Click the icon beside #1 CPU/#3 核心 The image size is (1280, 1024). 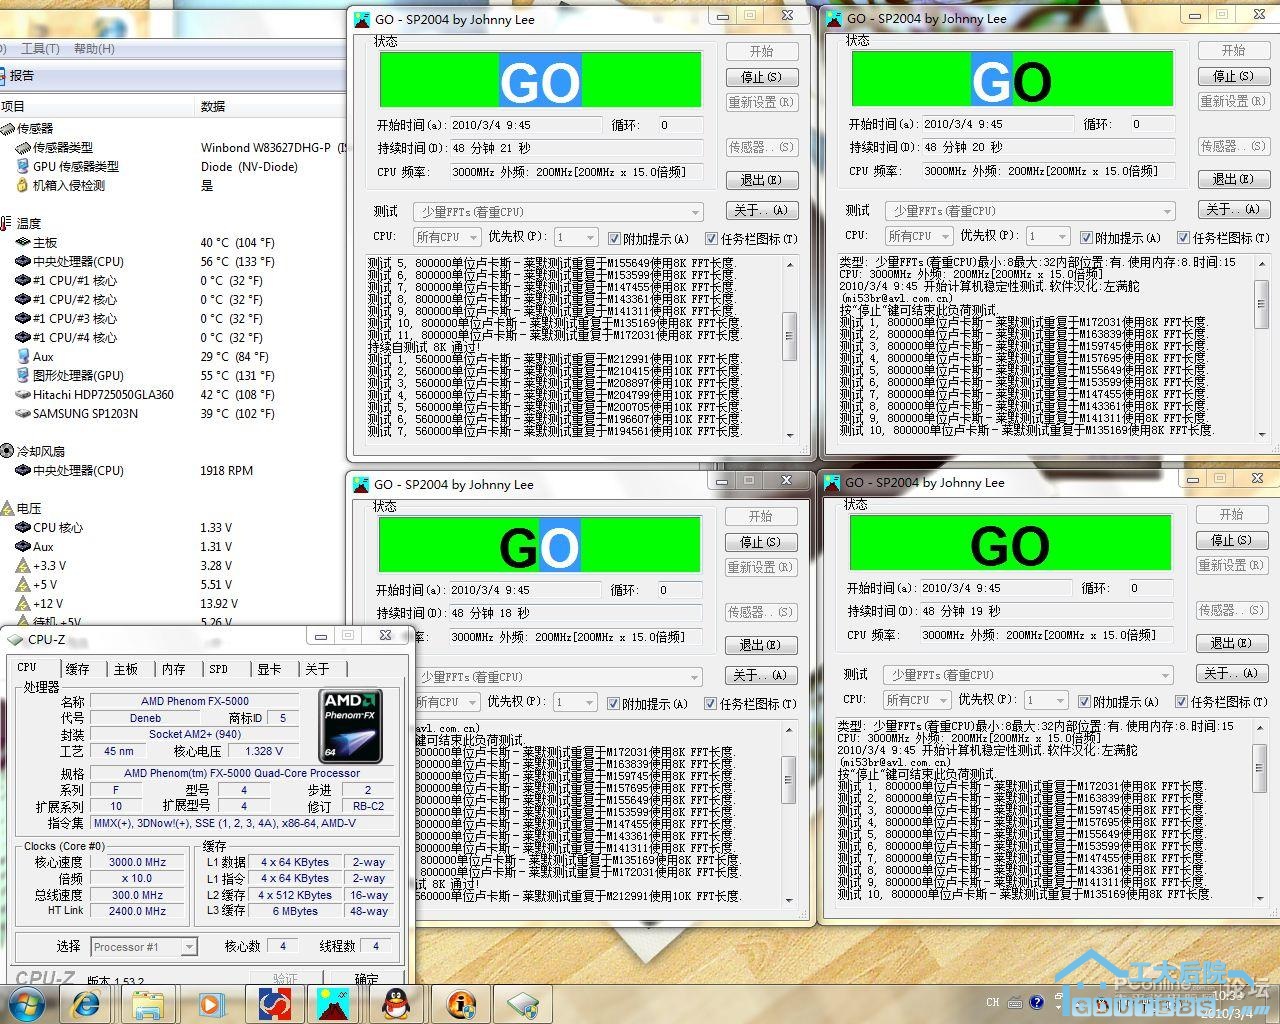tap(22, 318)
